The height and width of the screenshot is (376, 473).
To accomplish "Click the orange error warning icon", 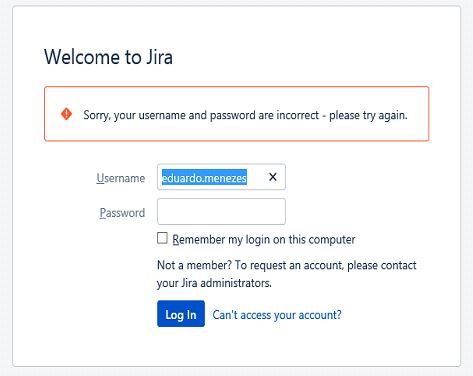I will click(x=66, y=114).
